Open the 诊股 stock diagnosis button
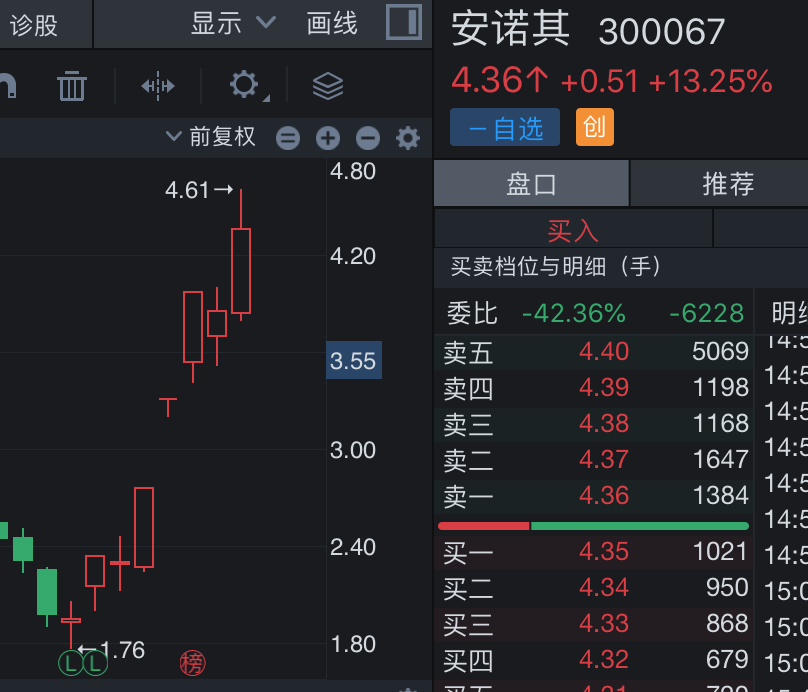The image size is (808, 692). coord(36,24)
